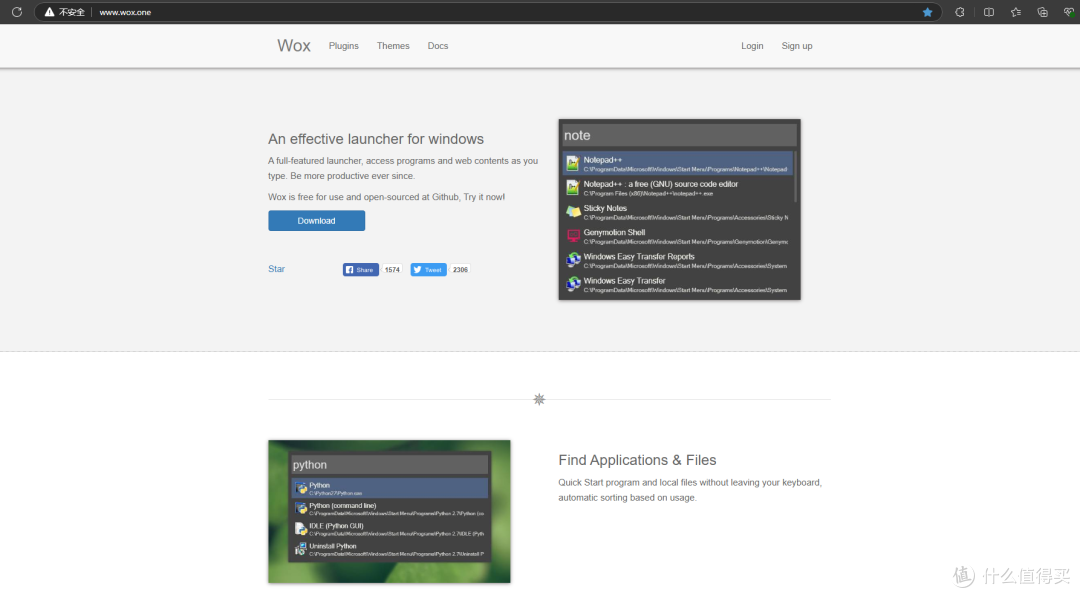Viewport: 1080px width, 598px height.
Task: Open the collections icon
Action: tap(1042, 12)
